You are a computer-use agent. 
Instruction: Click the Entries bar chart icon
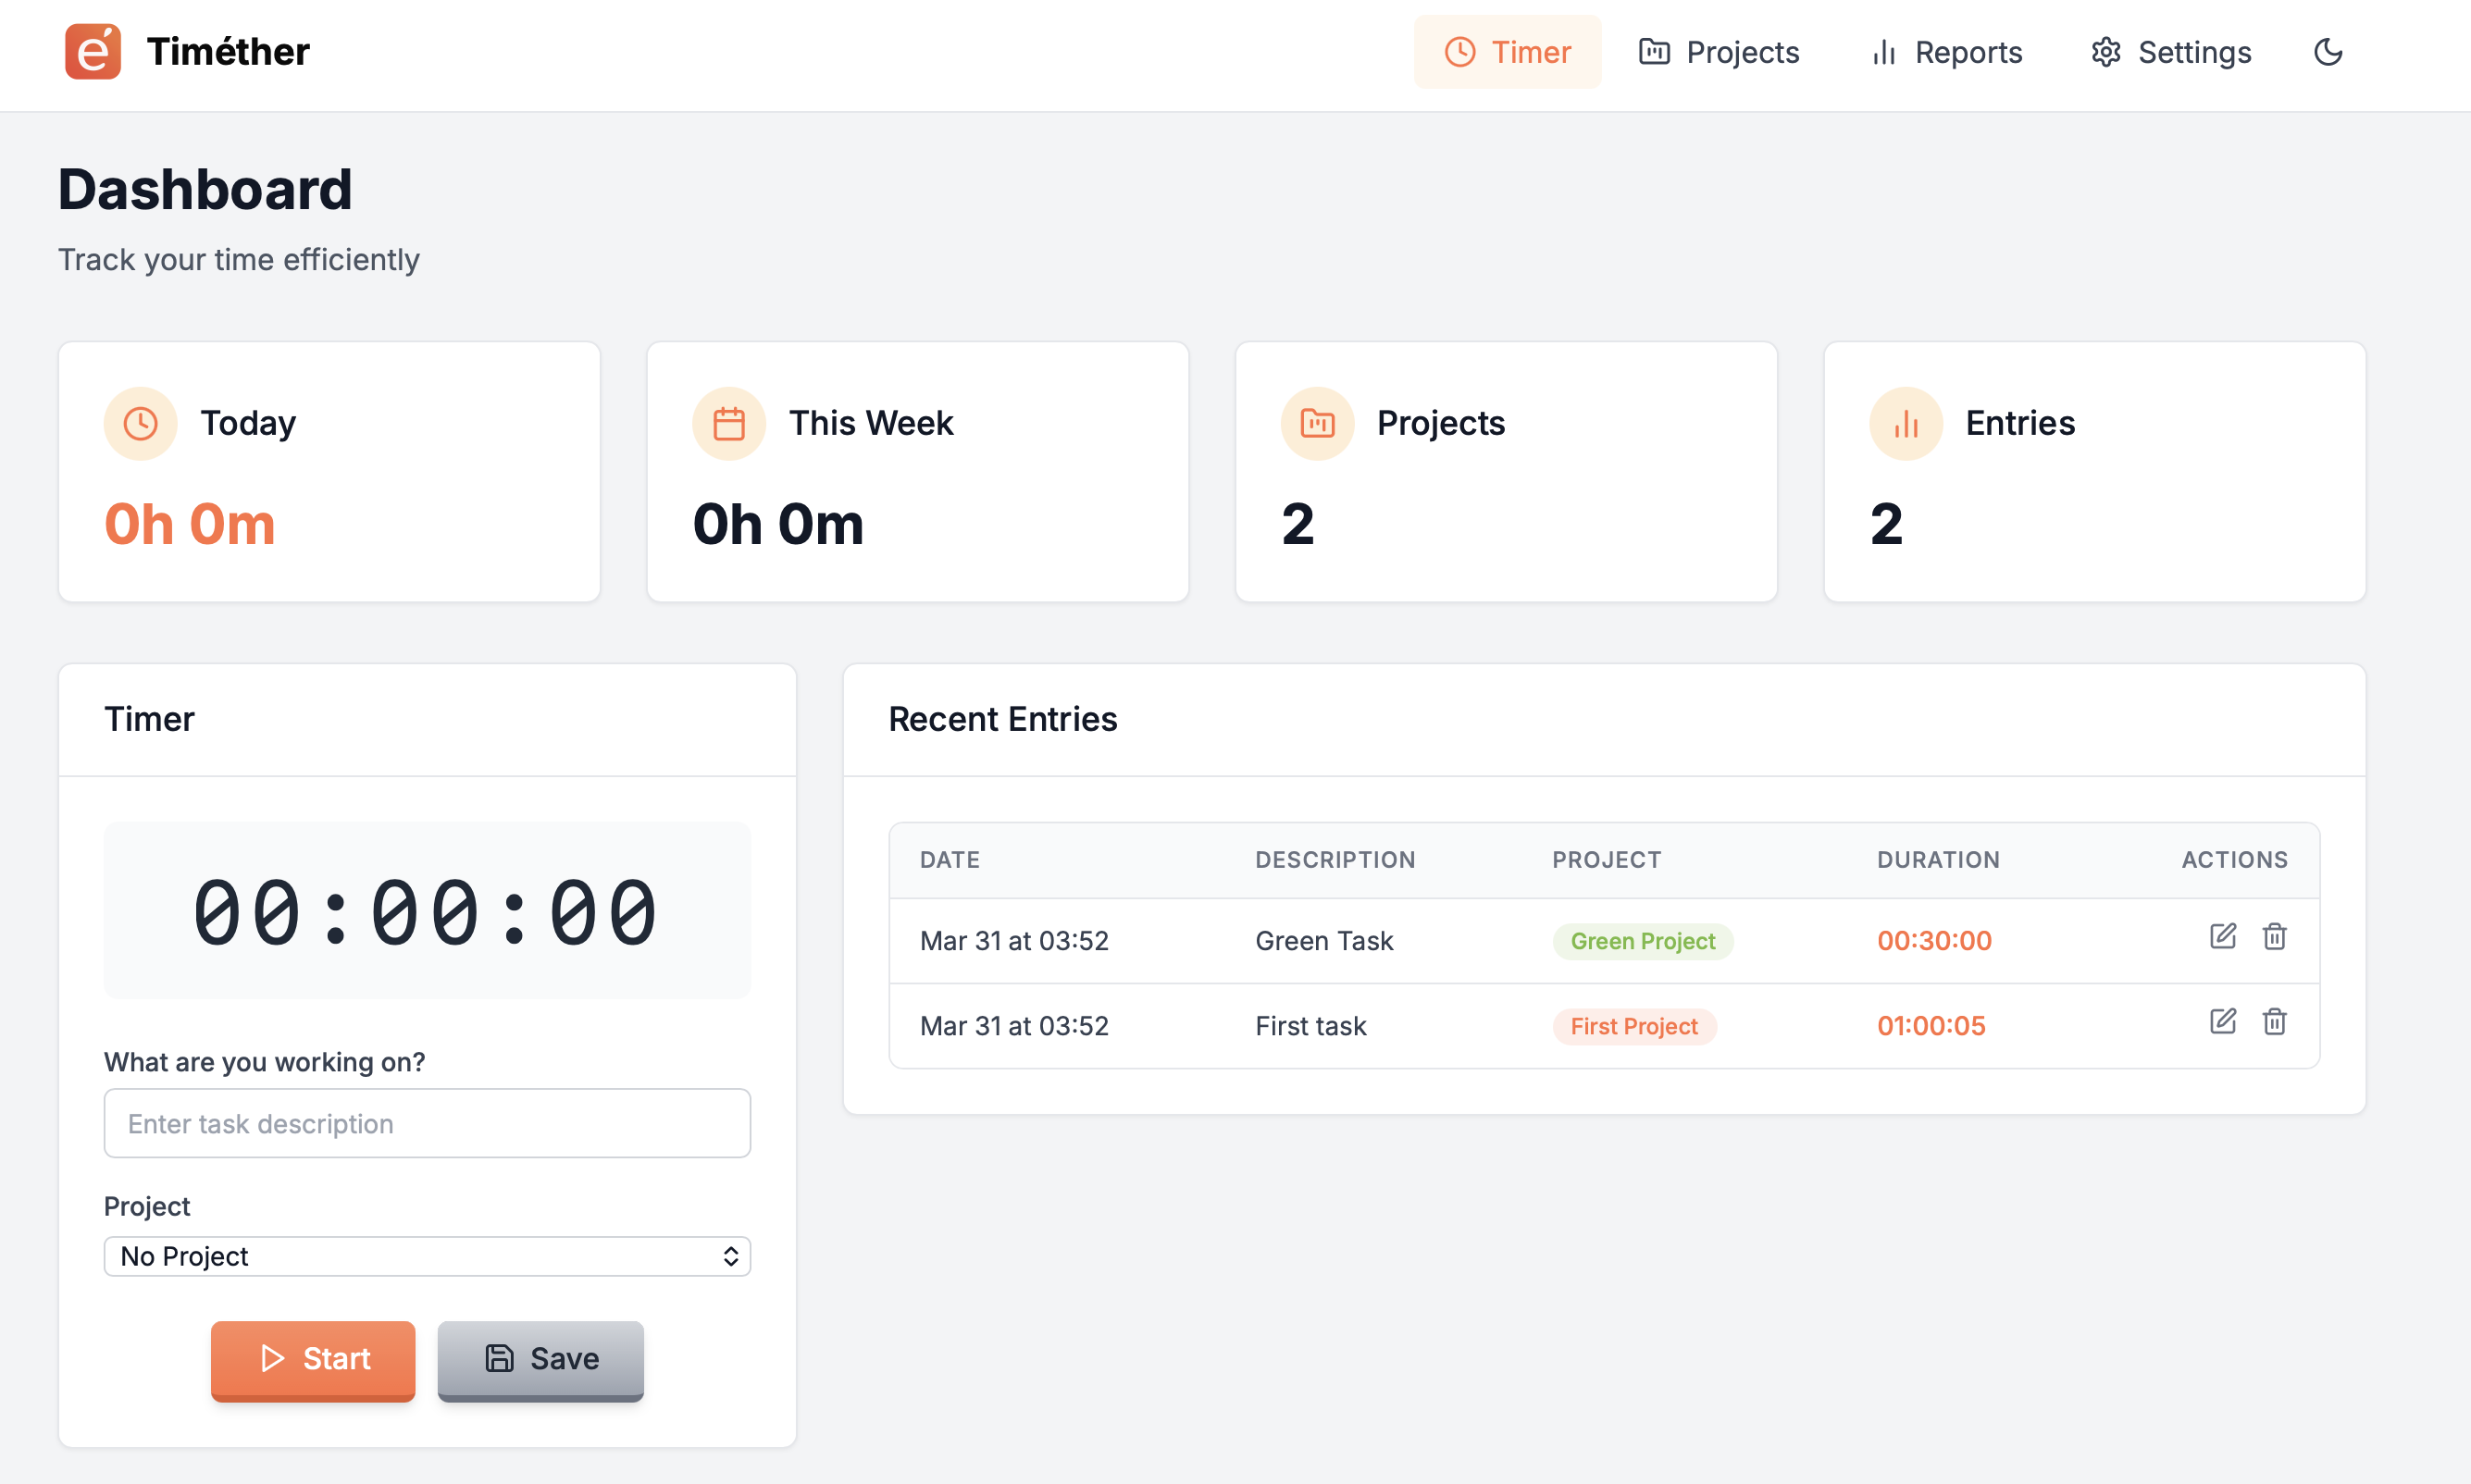coord(1906,424)
